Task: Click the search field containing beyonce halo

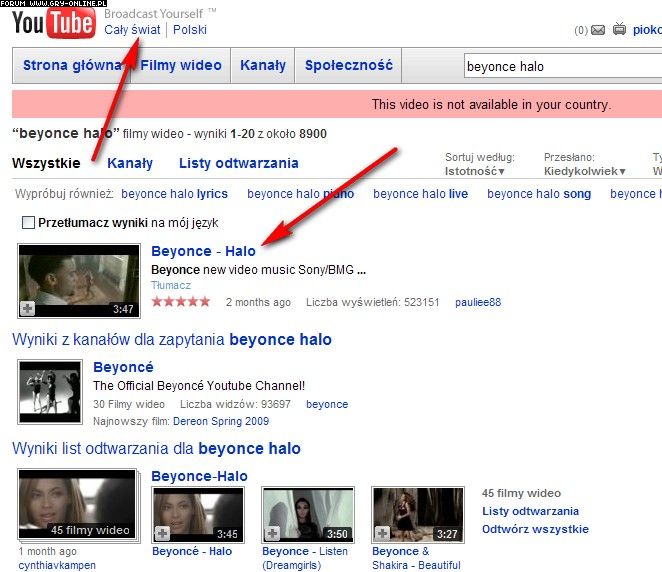Action: click(x=560, y=67)
